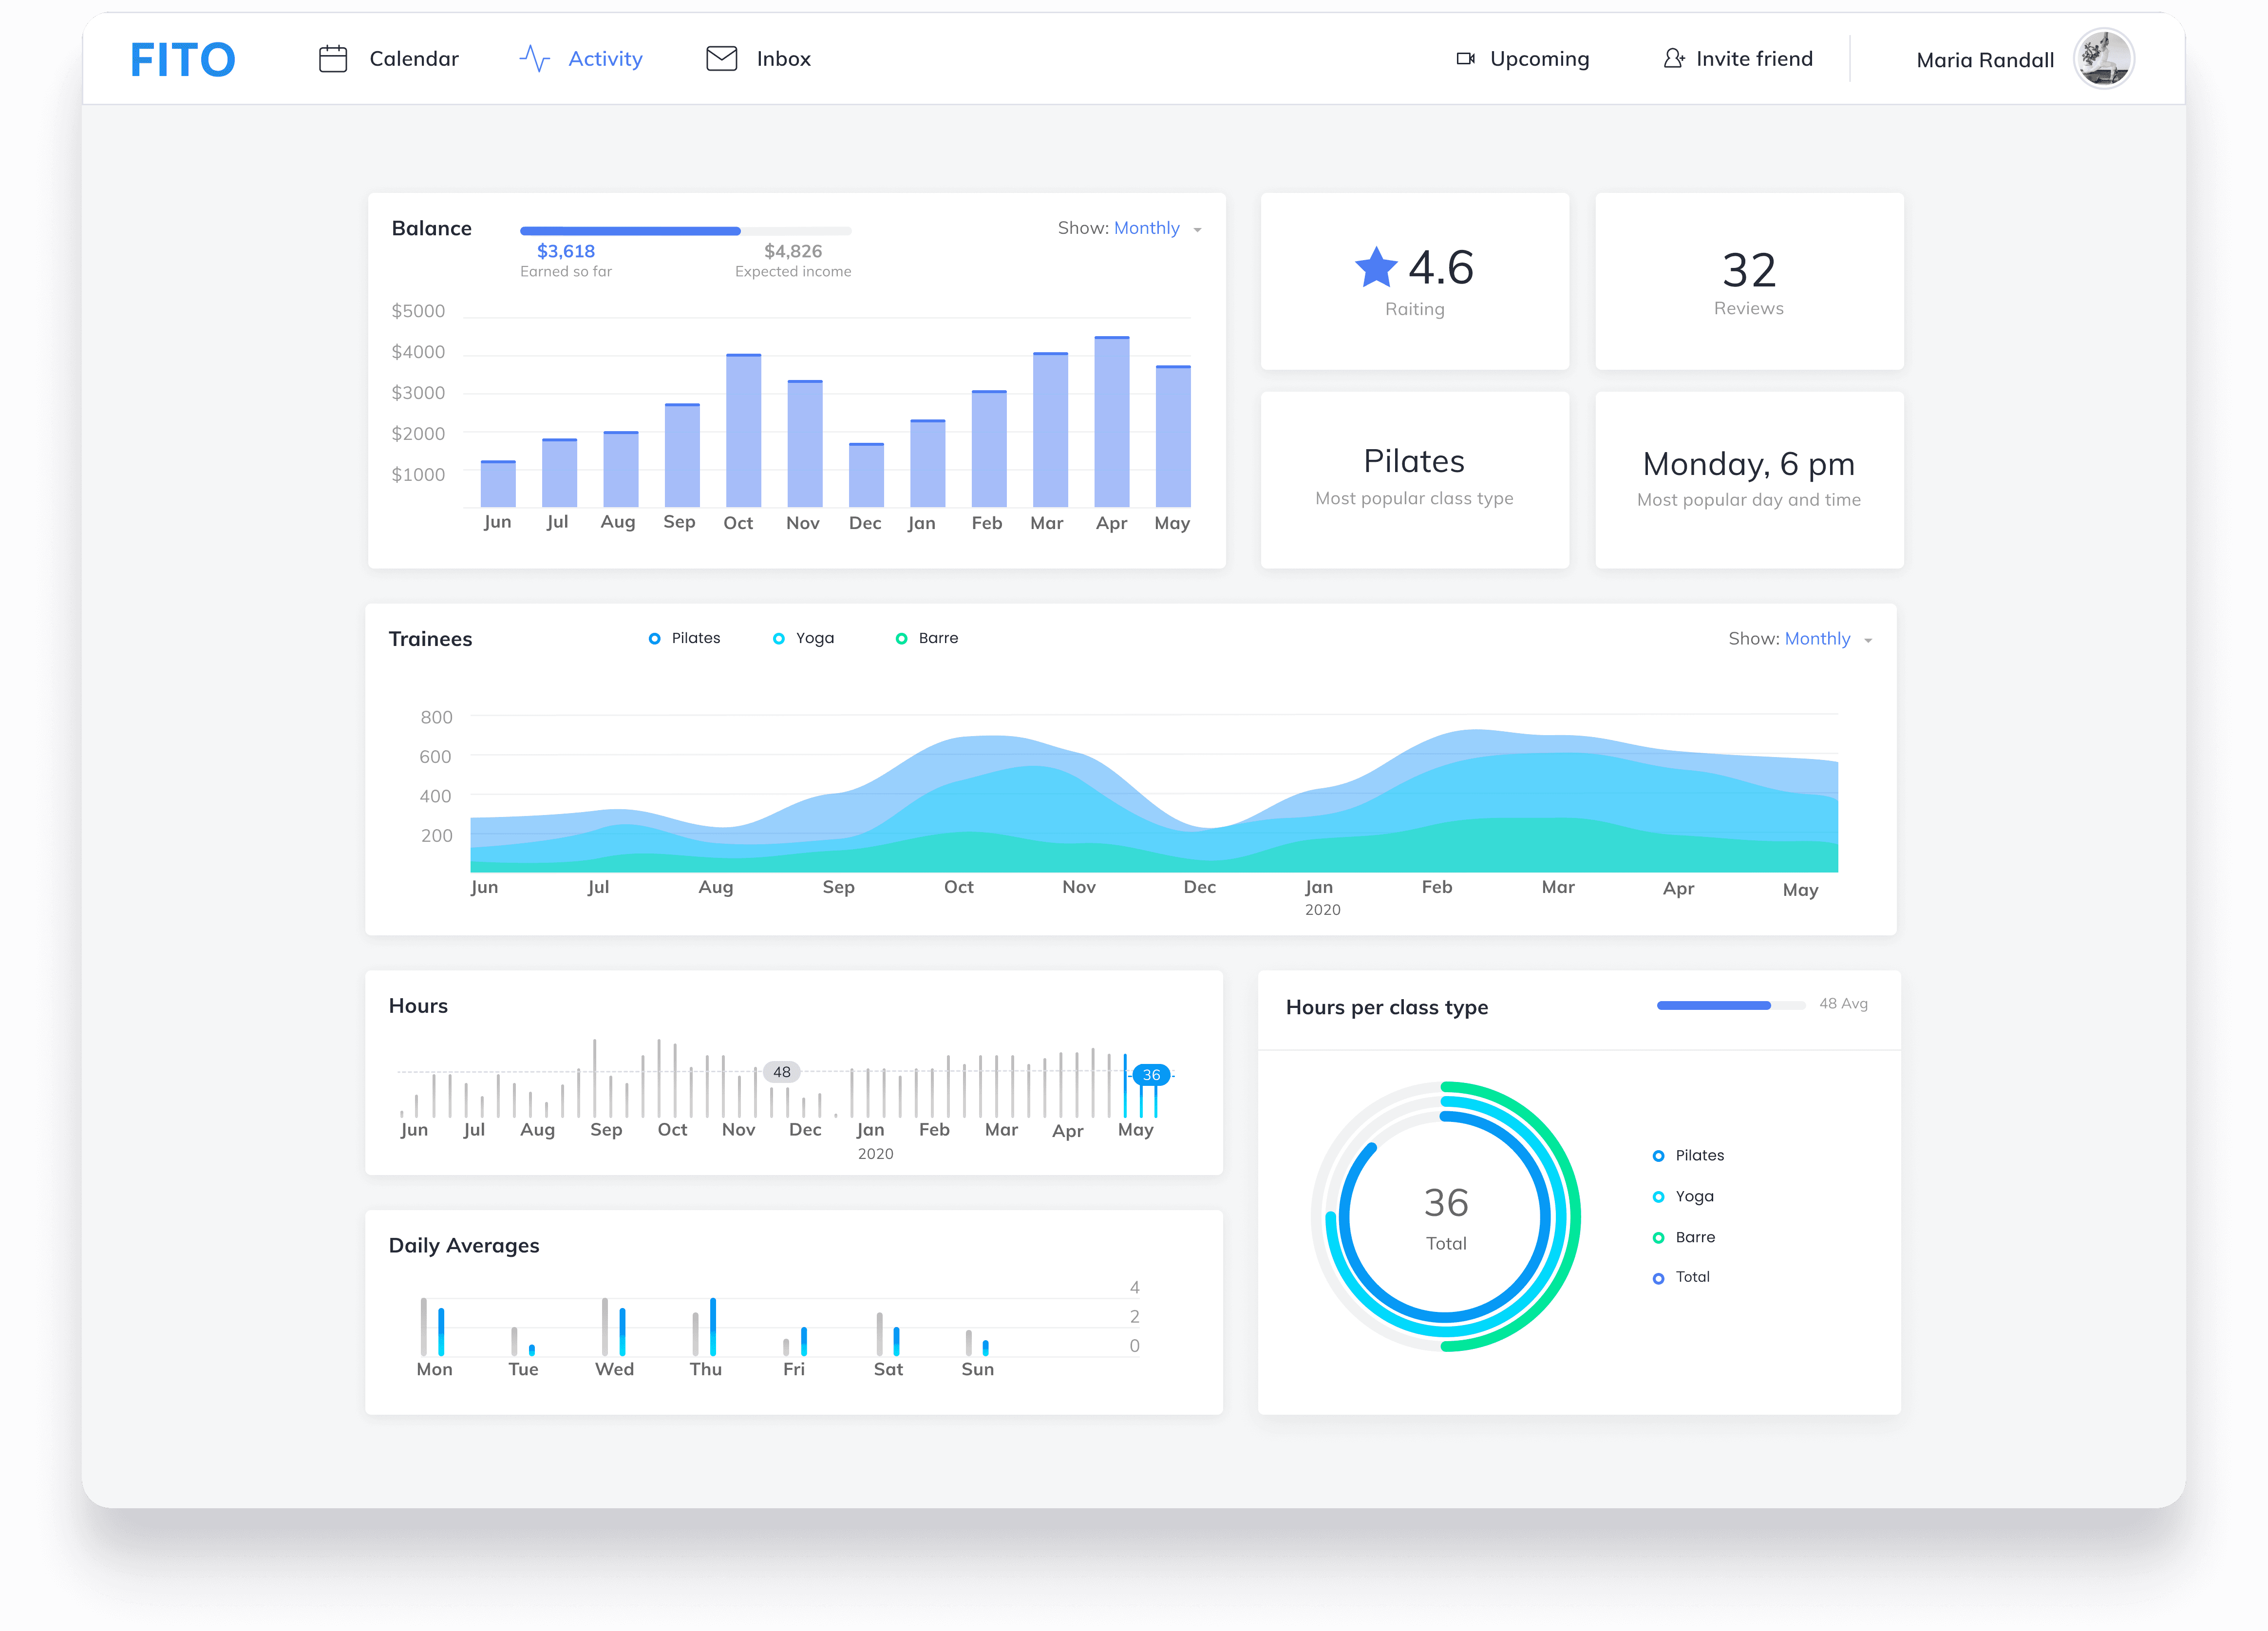Click the Apr bar in Balance chart
This screenshot has width=2268, height=1631.
[1112, 421]
